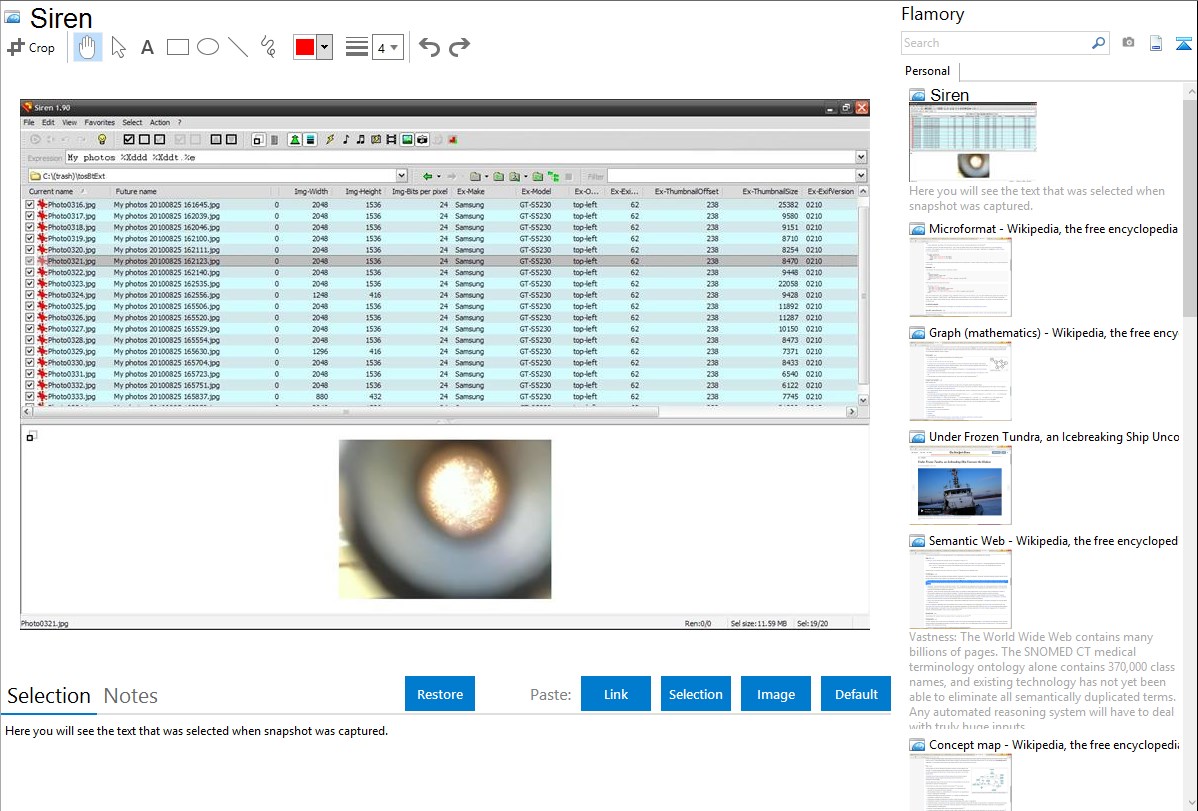This screenshot has height=811, width=1198.
Task: Click the Link paste button
Action: tap(615, 694)
